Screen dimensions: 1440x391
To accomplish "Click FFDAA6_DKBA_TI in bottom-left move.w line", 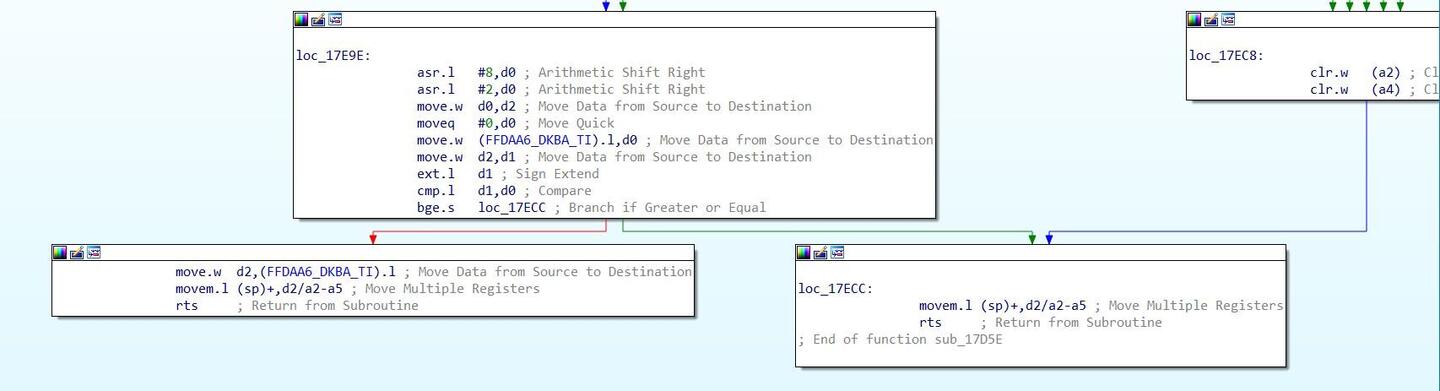I will [x=322, y=272].
